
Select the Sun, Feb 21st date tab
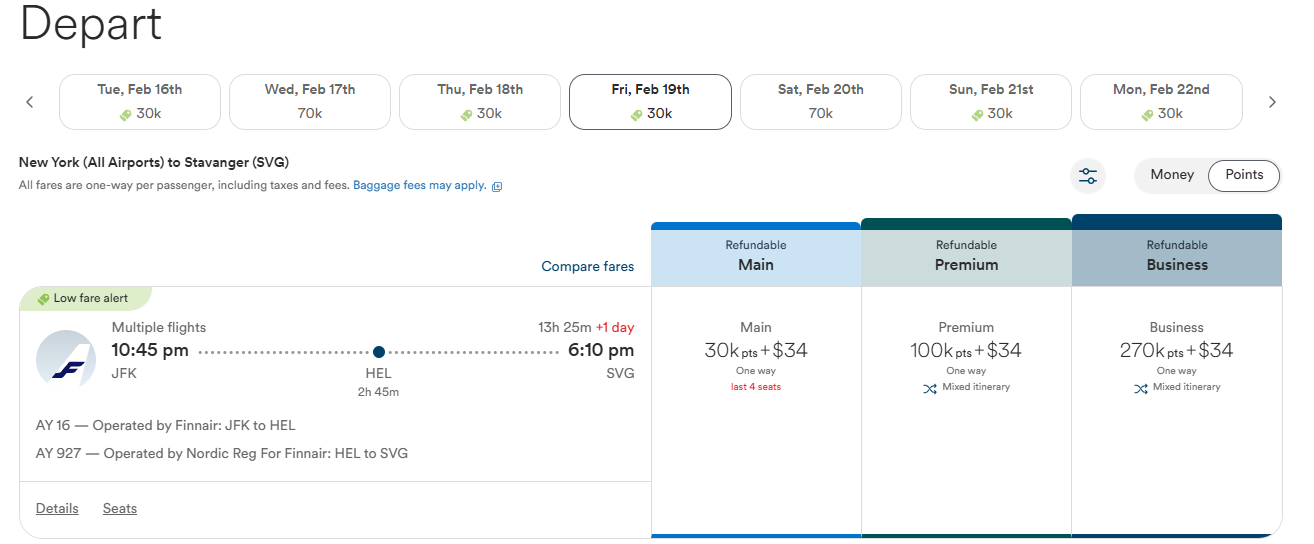pos(991,102)
